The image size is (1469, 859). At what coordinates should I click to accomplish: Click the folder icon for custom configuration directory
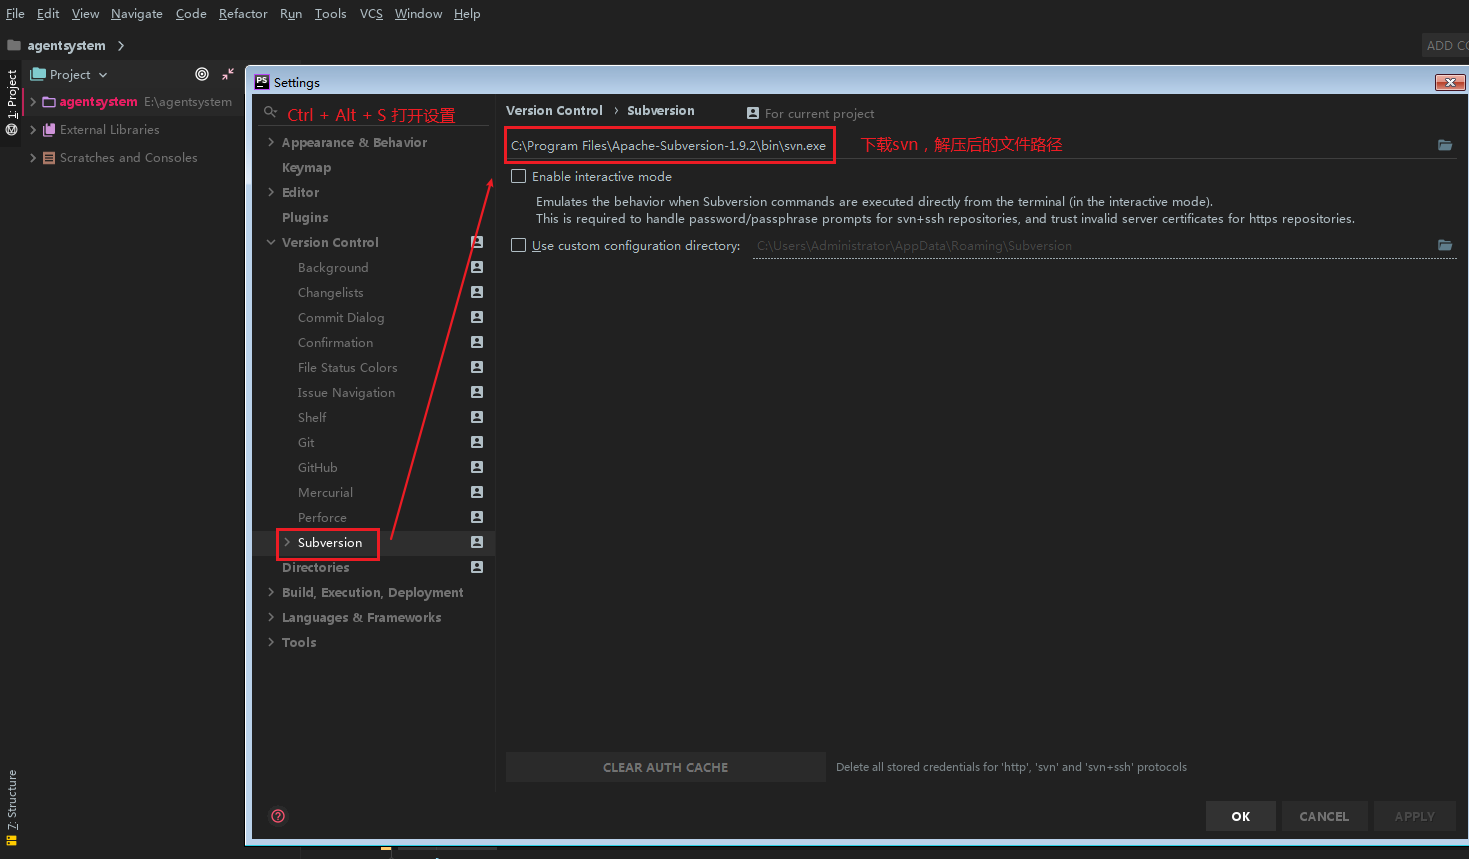click(1444, 244)
